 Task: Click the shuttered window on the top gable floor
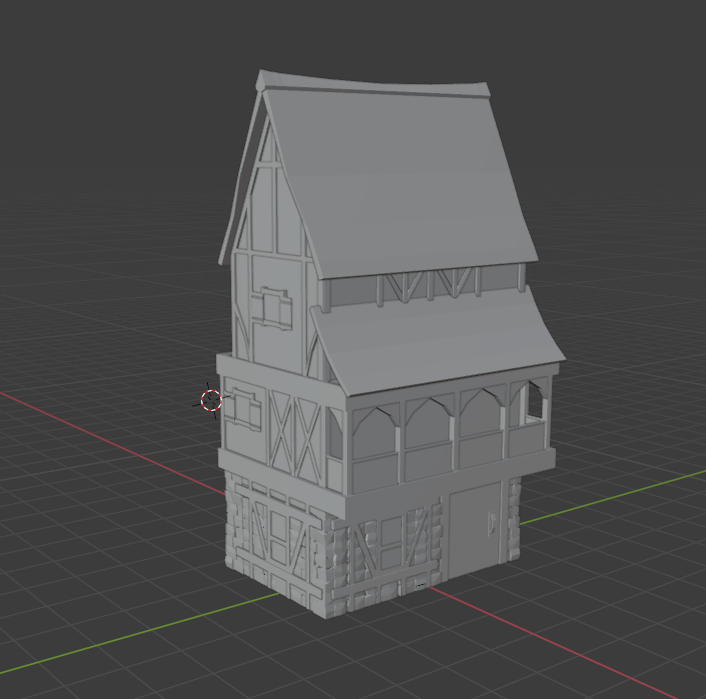(272, 308)
